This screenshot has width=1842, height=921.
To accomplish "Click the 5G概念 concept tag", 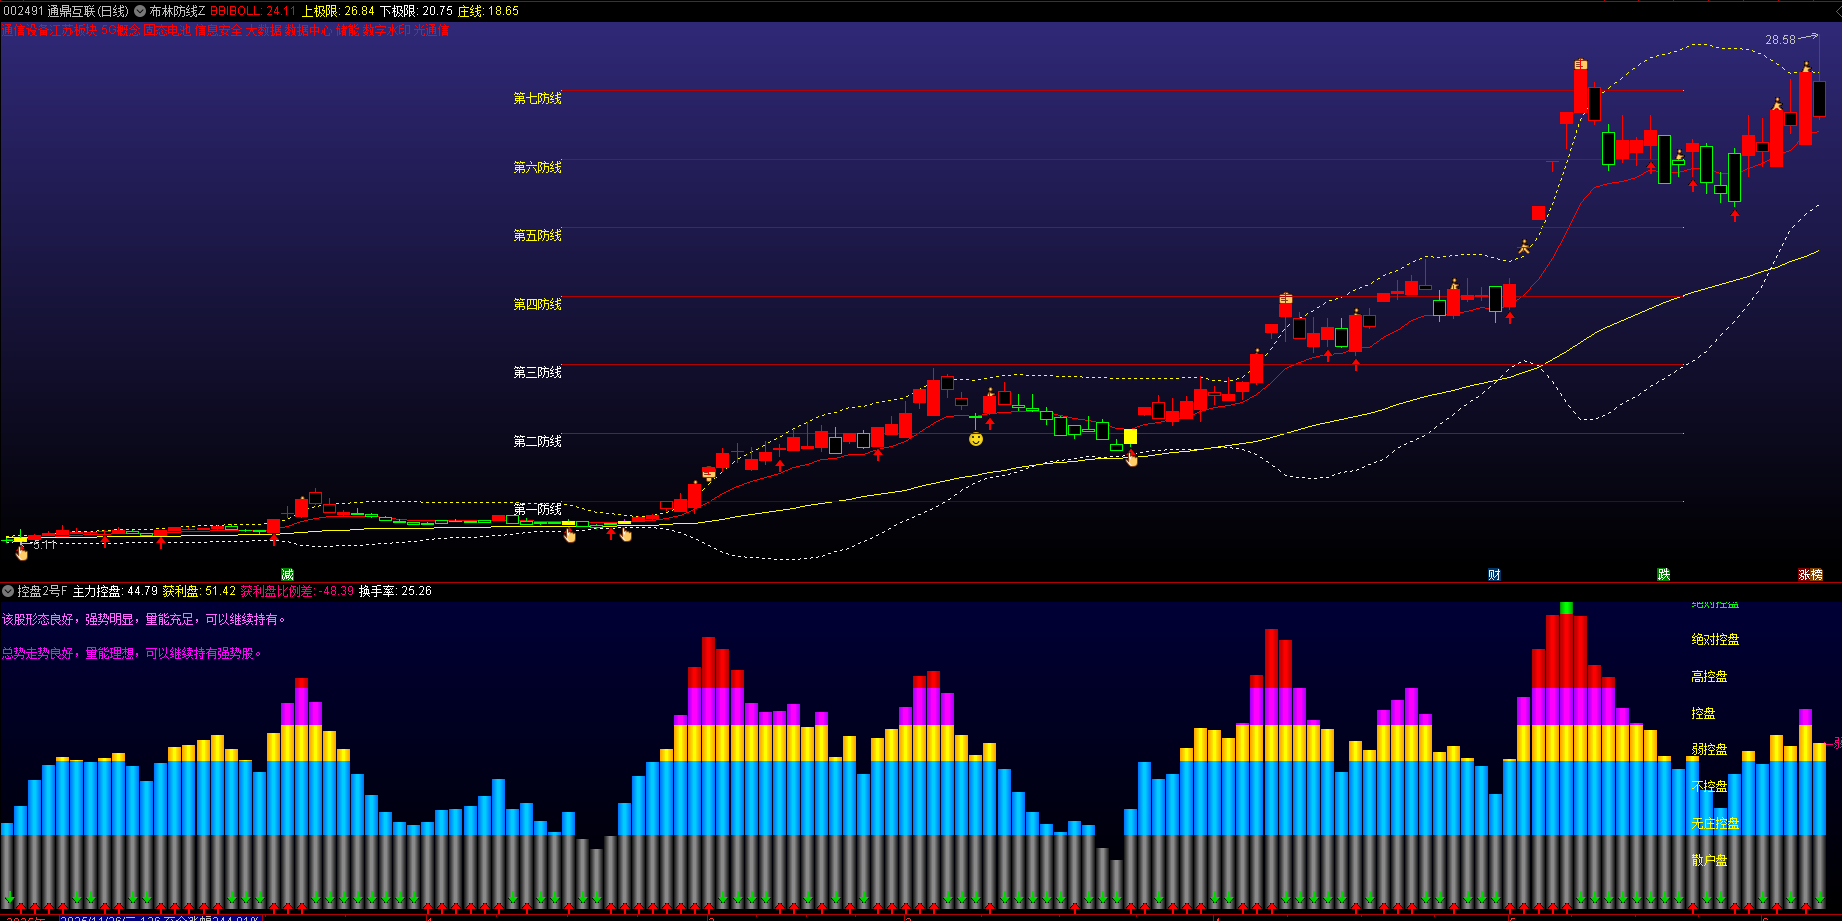I will click(121, 30).
